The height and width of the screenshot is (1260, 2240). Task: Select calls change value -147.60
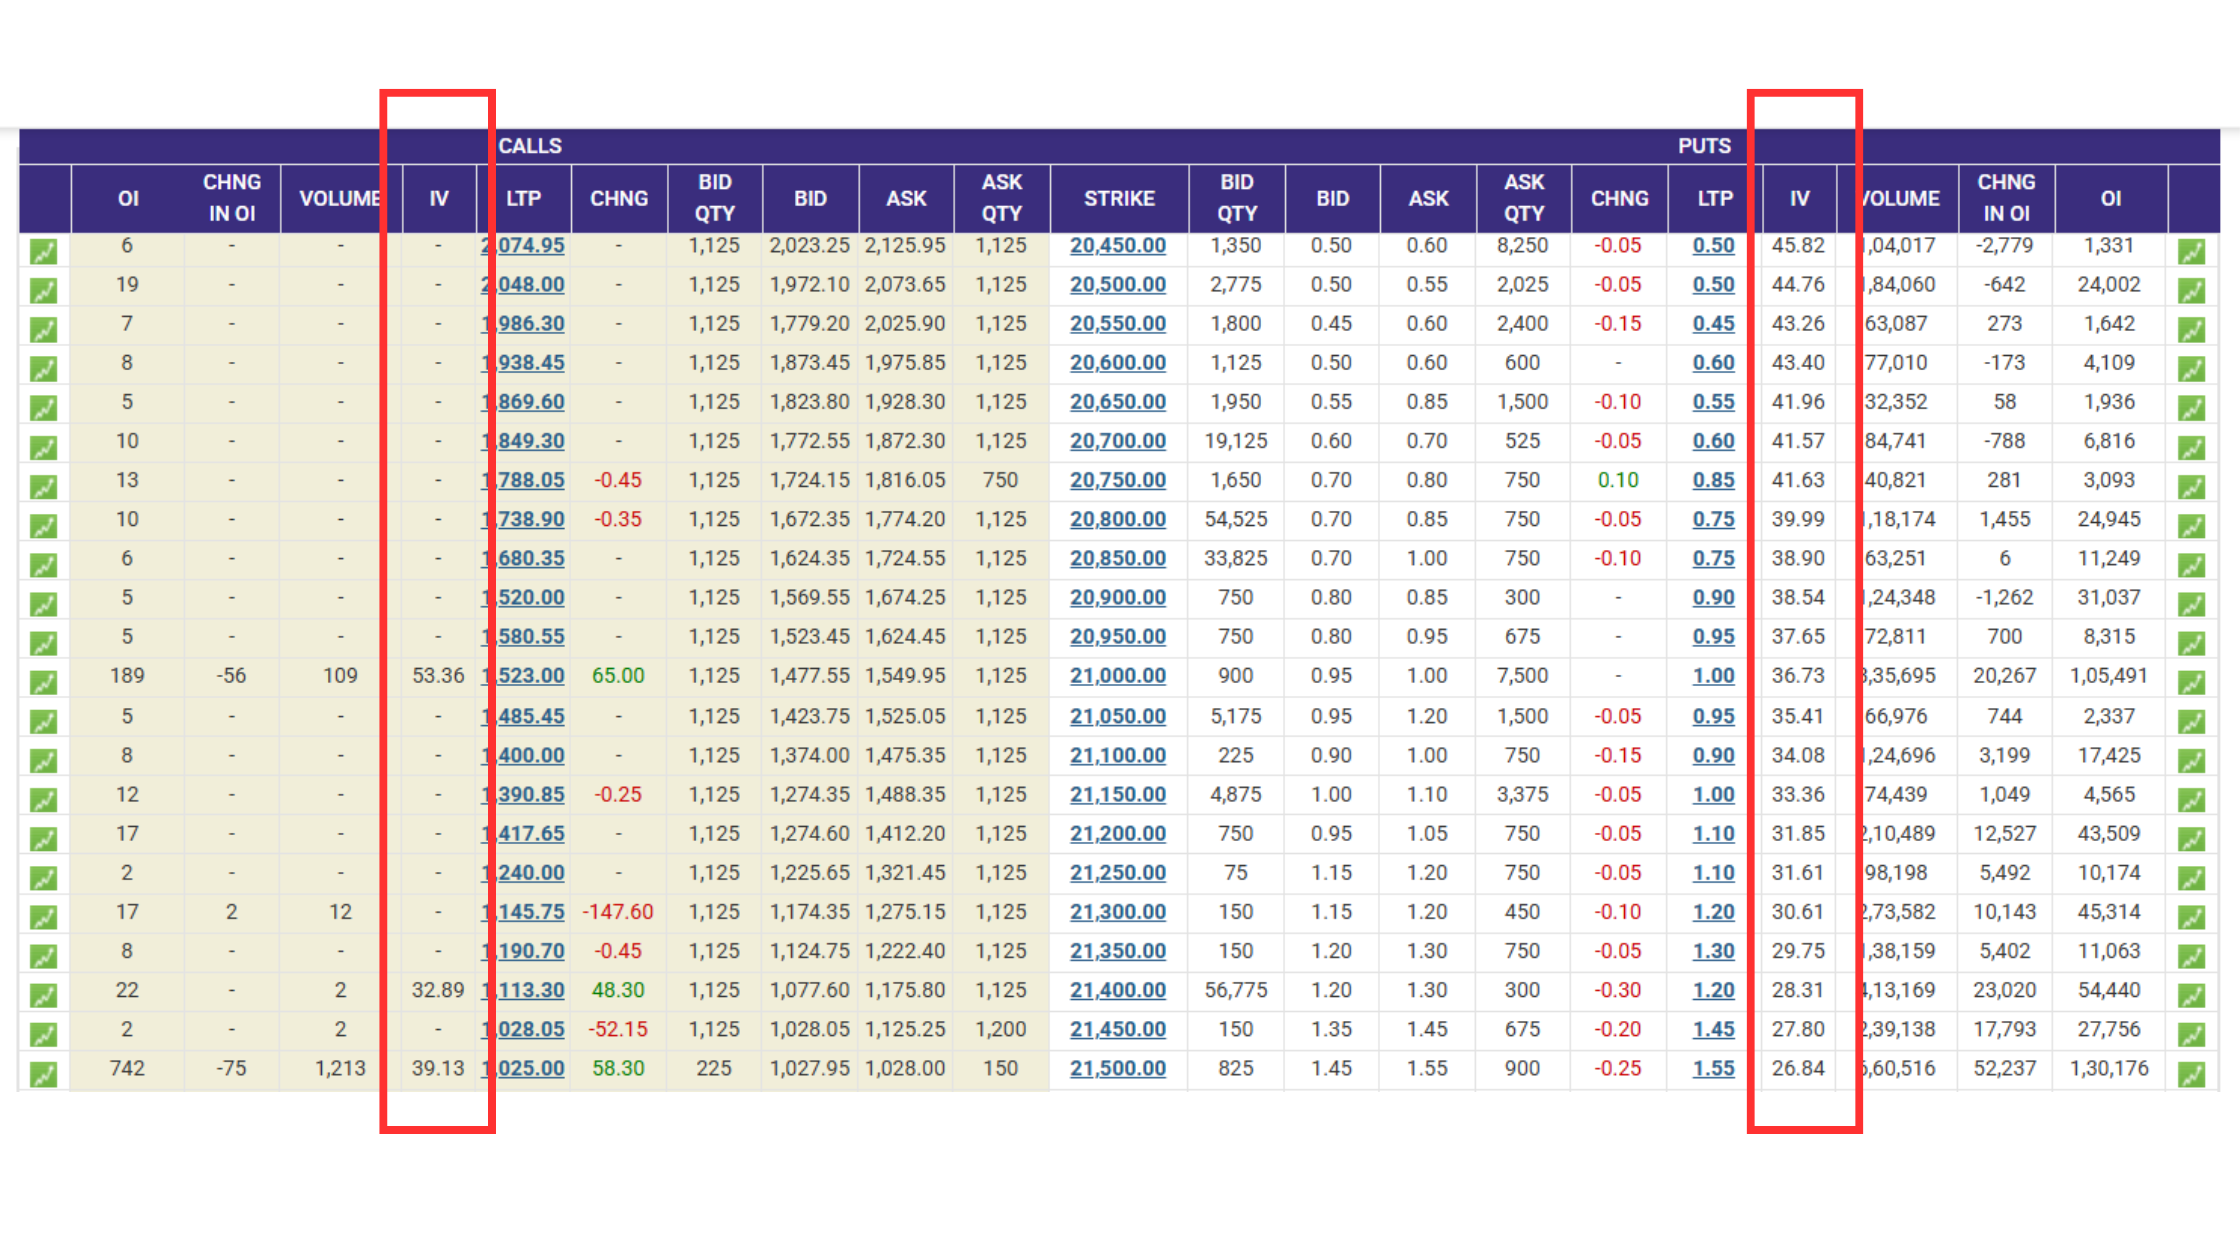click(618, 912)
